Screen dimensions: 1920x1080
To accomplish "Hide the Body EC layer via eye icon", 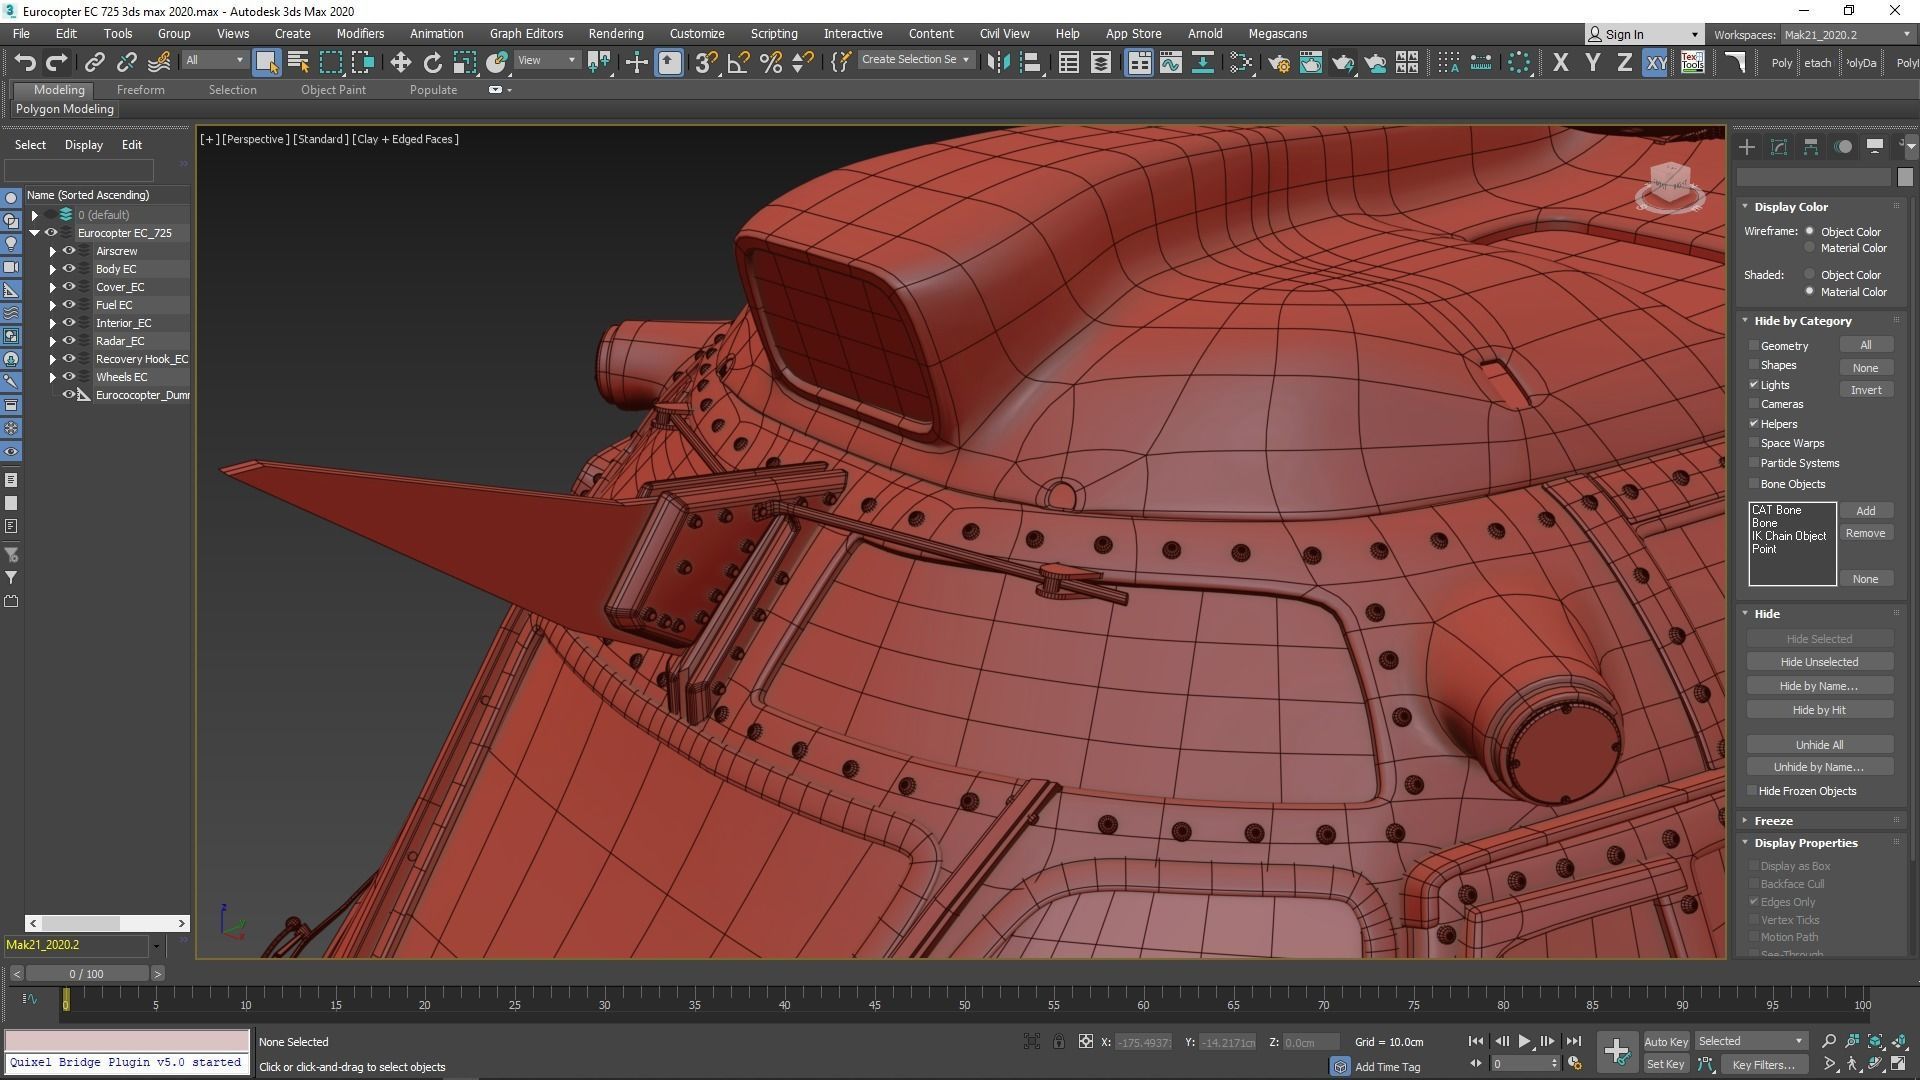I will point(69,269).
